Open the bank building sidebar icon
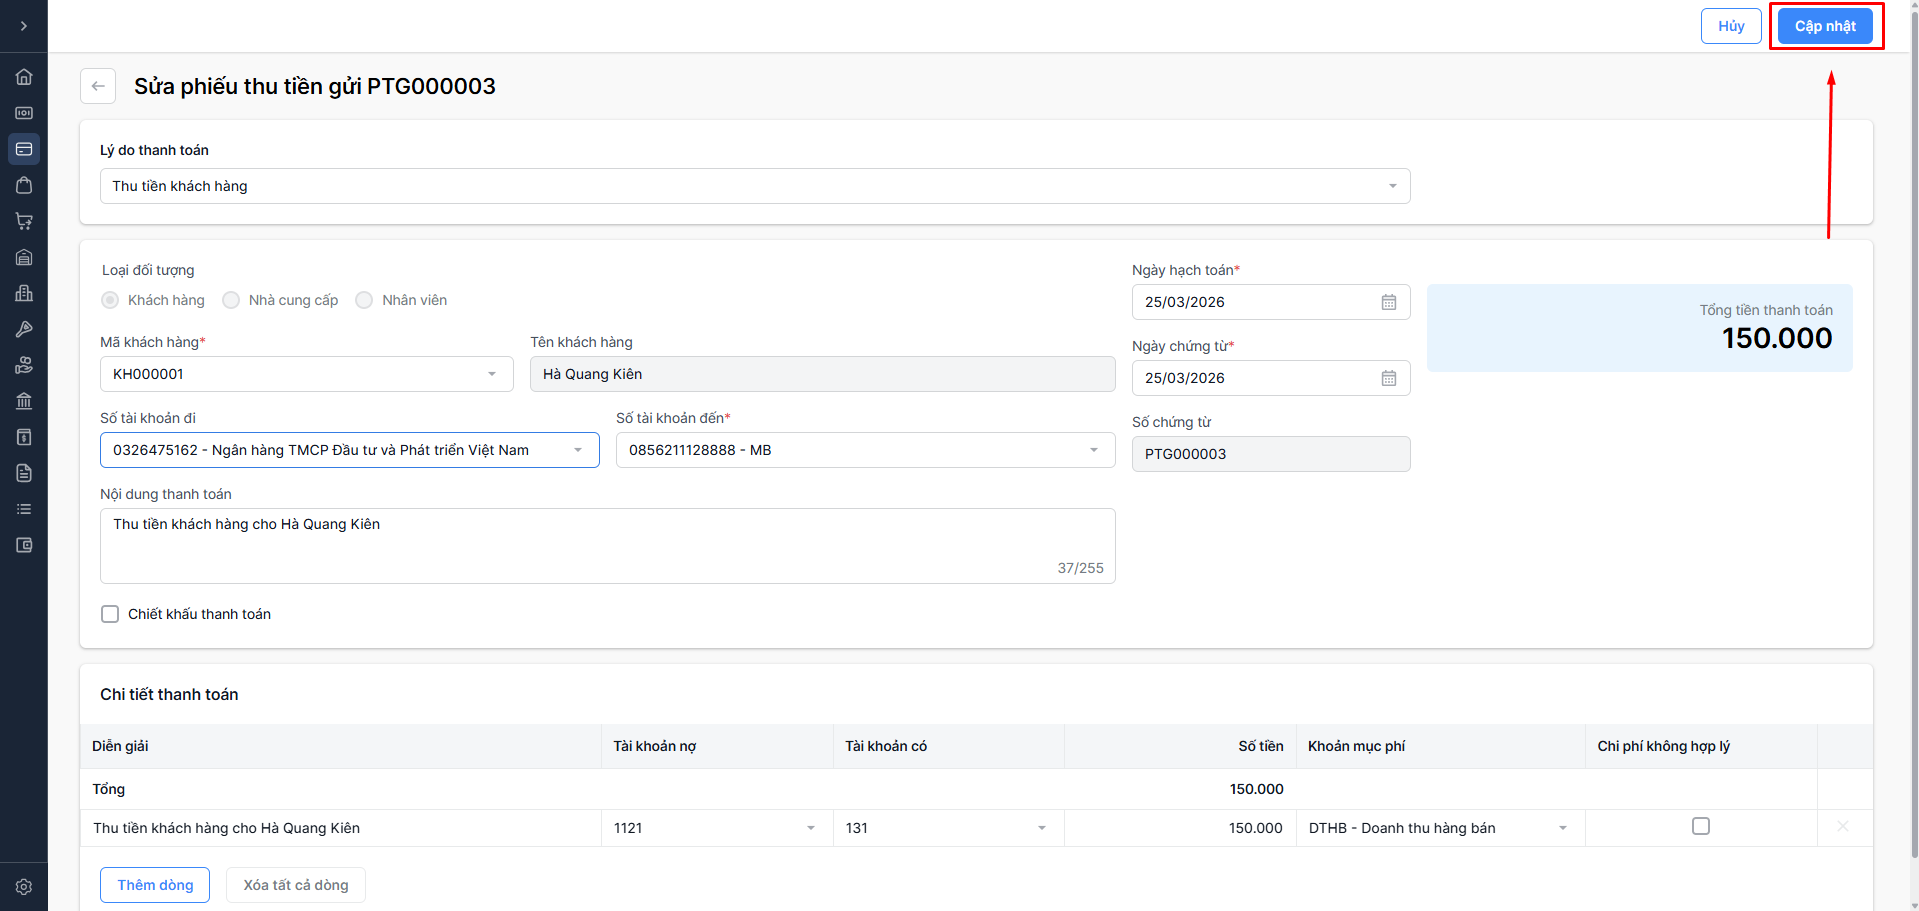 [24, 401]
